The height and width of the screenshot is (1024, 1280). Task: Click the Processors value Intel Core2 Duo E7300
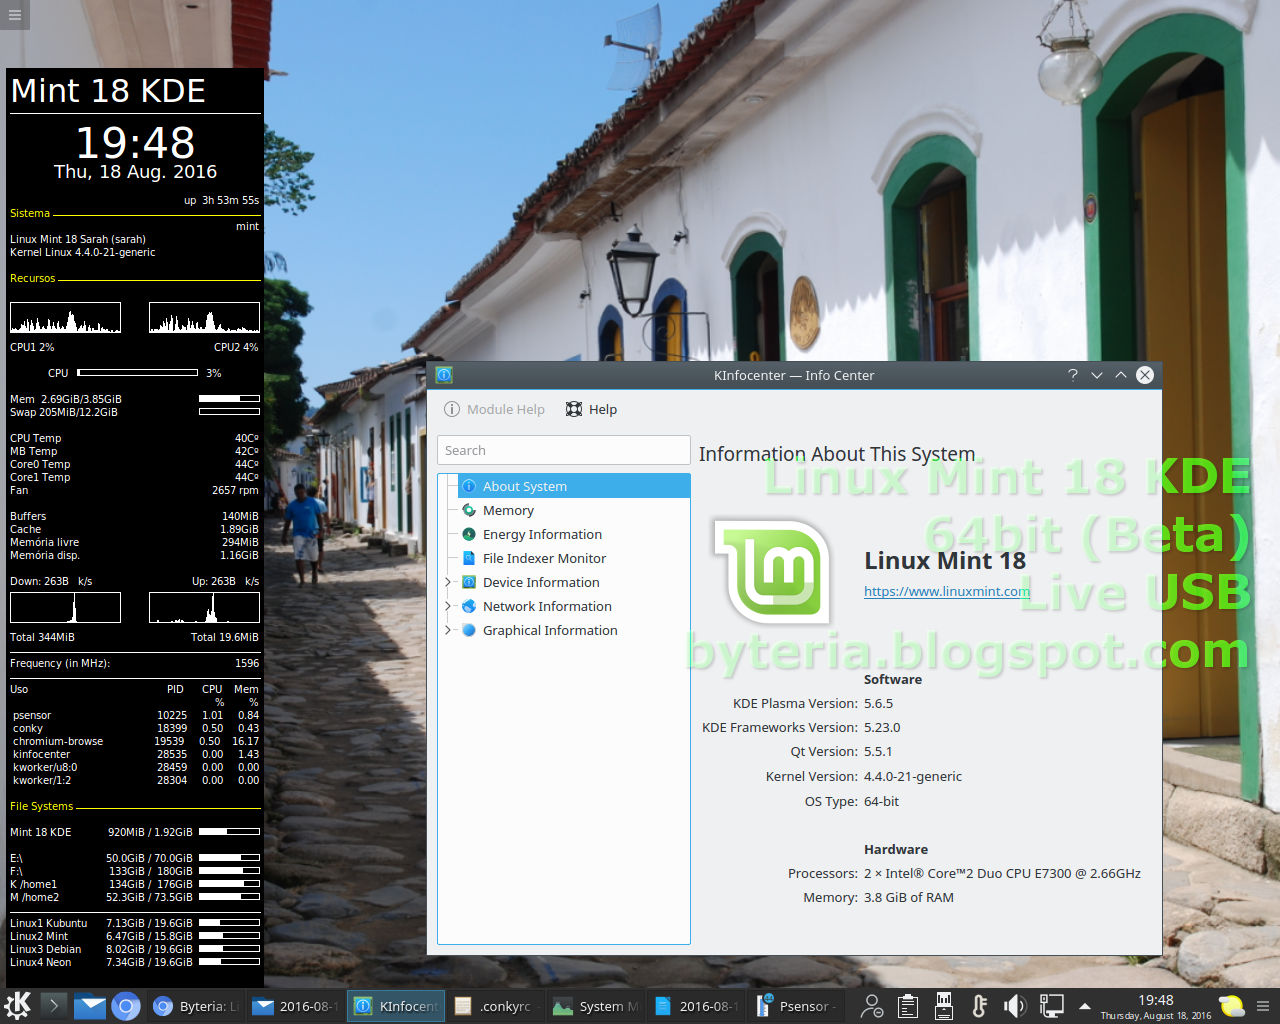click(x=1002, y=873)
